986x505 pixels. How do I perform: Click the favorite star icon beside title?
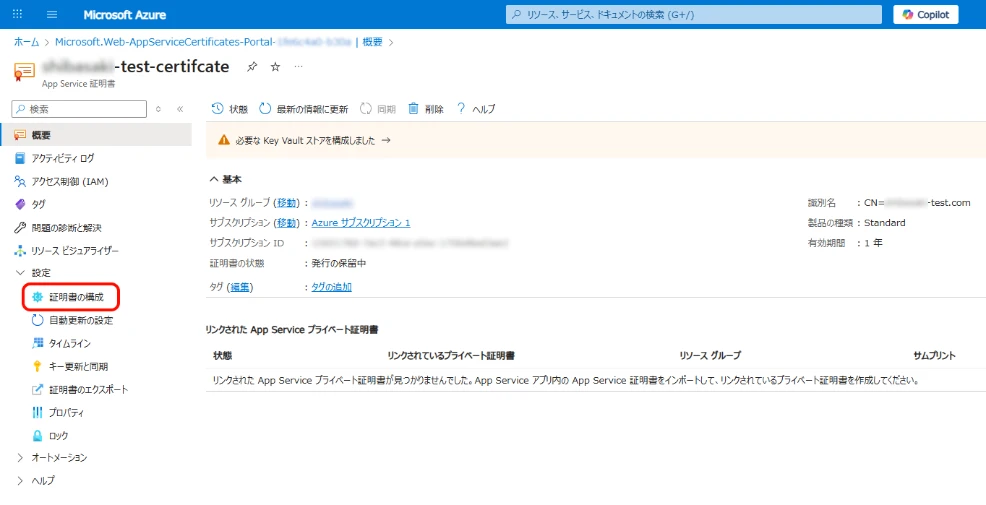click(x=276, y=67)
